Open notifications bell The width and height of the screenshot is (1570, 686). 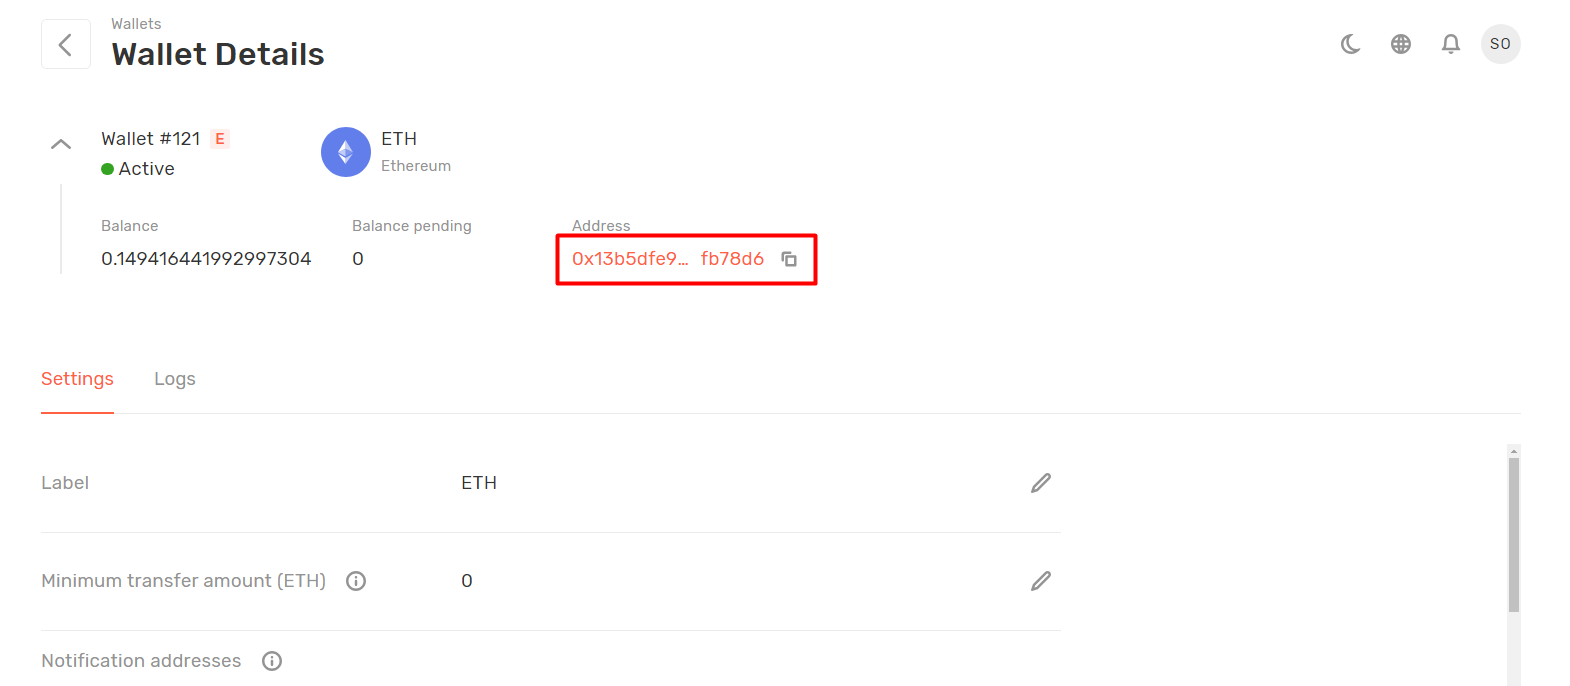[1450, 44]
